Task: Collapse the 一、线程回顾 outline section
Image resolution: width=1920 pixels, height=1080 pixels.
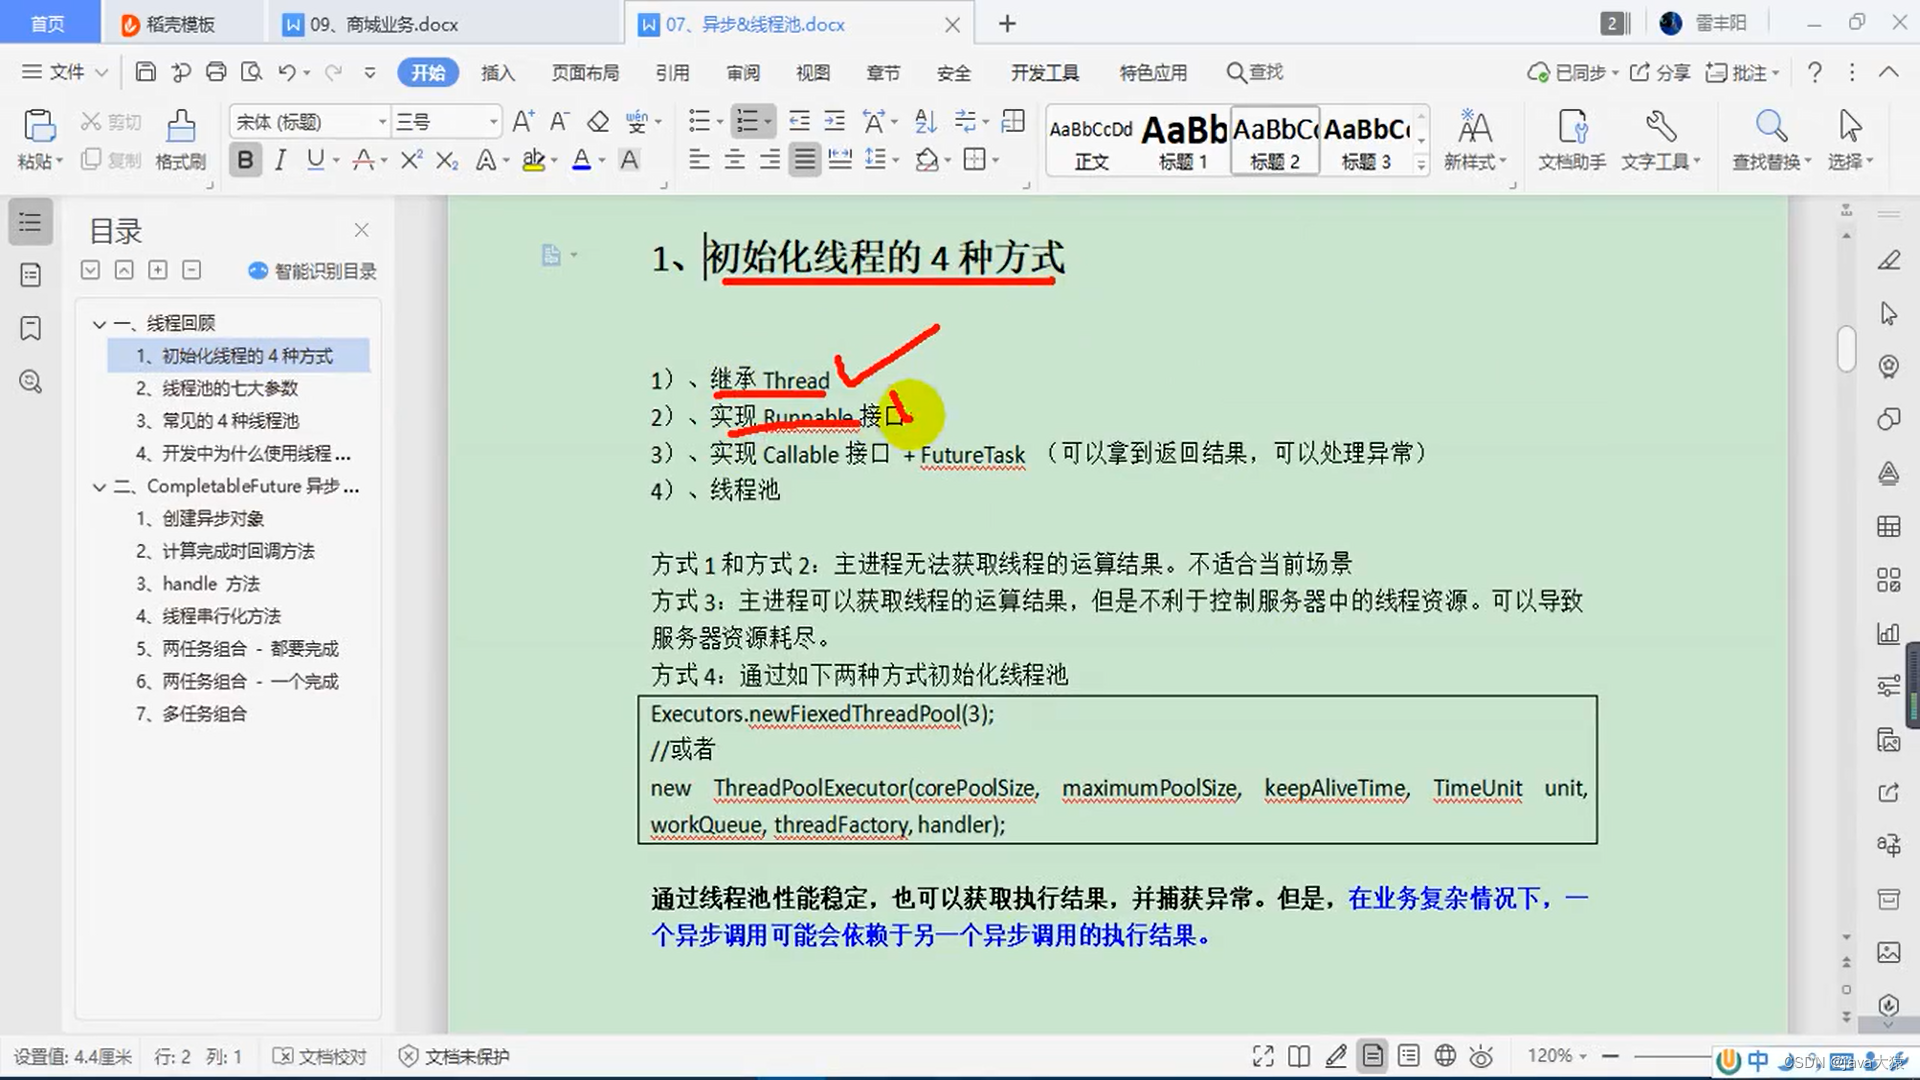Action: (x=99, y=324)
